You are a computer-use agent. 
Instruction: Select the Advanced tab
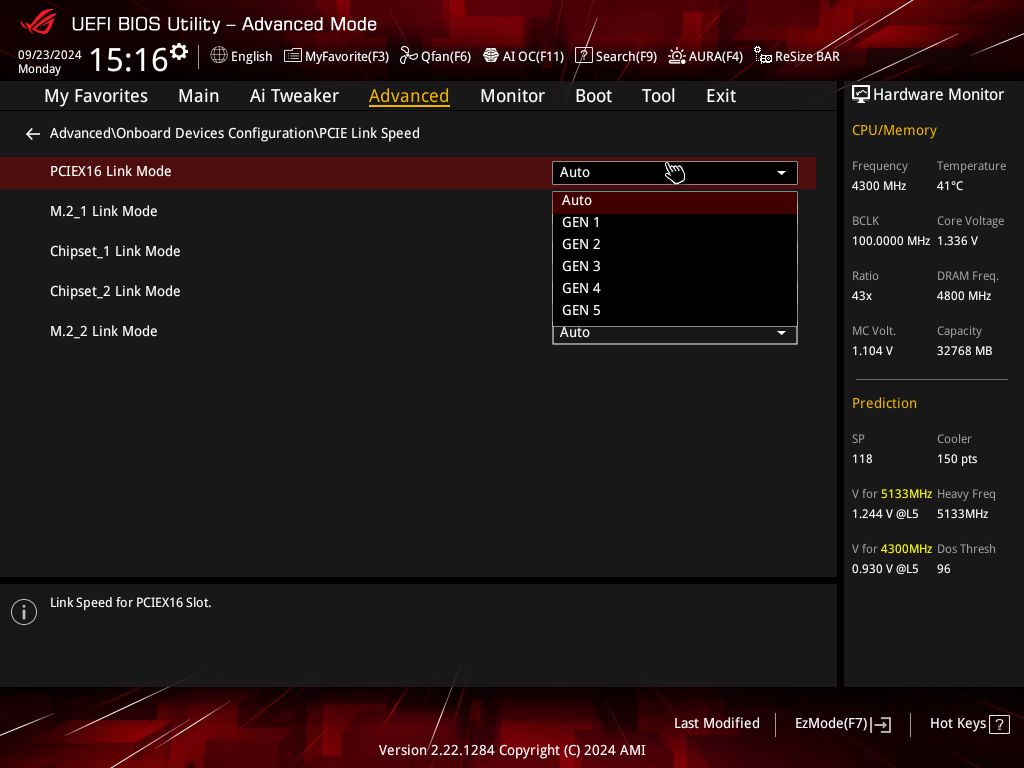coord(409,96)
